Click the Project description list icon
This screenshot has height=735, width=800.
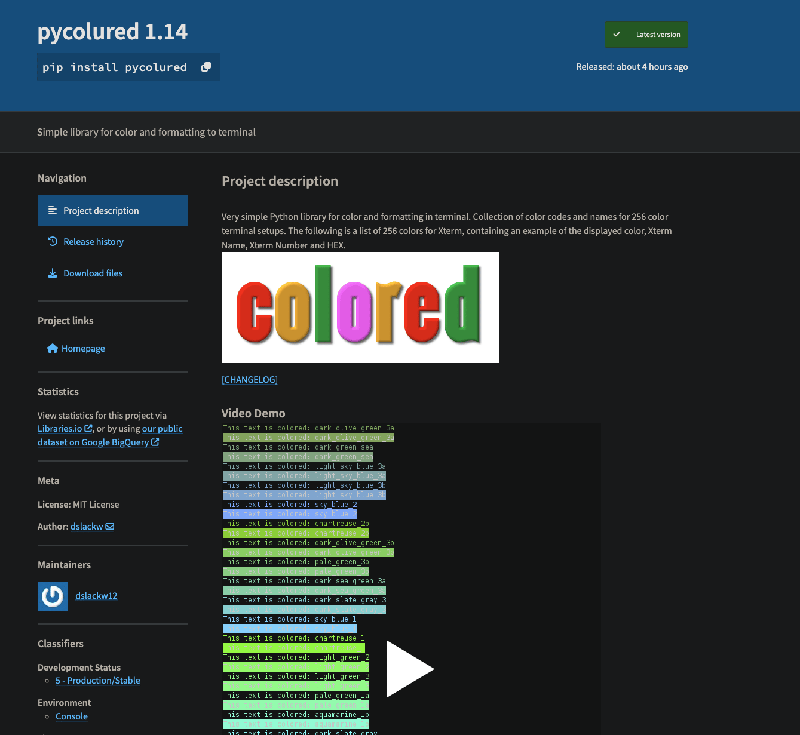[x=52, y=210]
